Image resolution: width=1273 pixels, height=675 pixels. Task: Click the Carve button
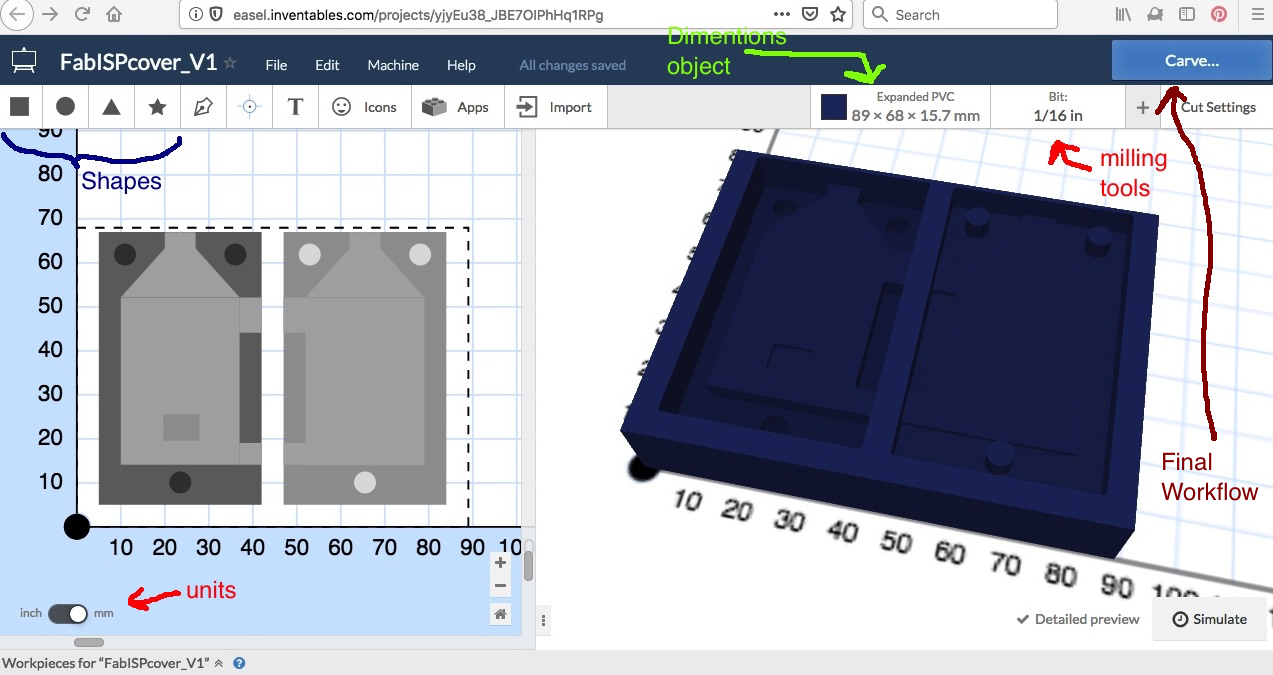point(1191,61)
